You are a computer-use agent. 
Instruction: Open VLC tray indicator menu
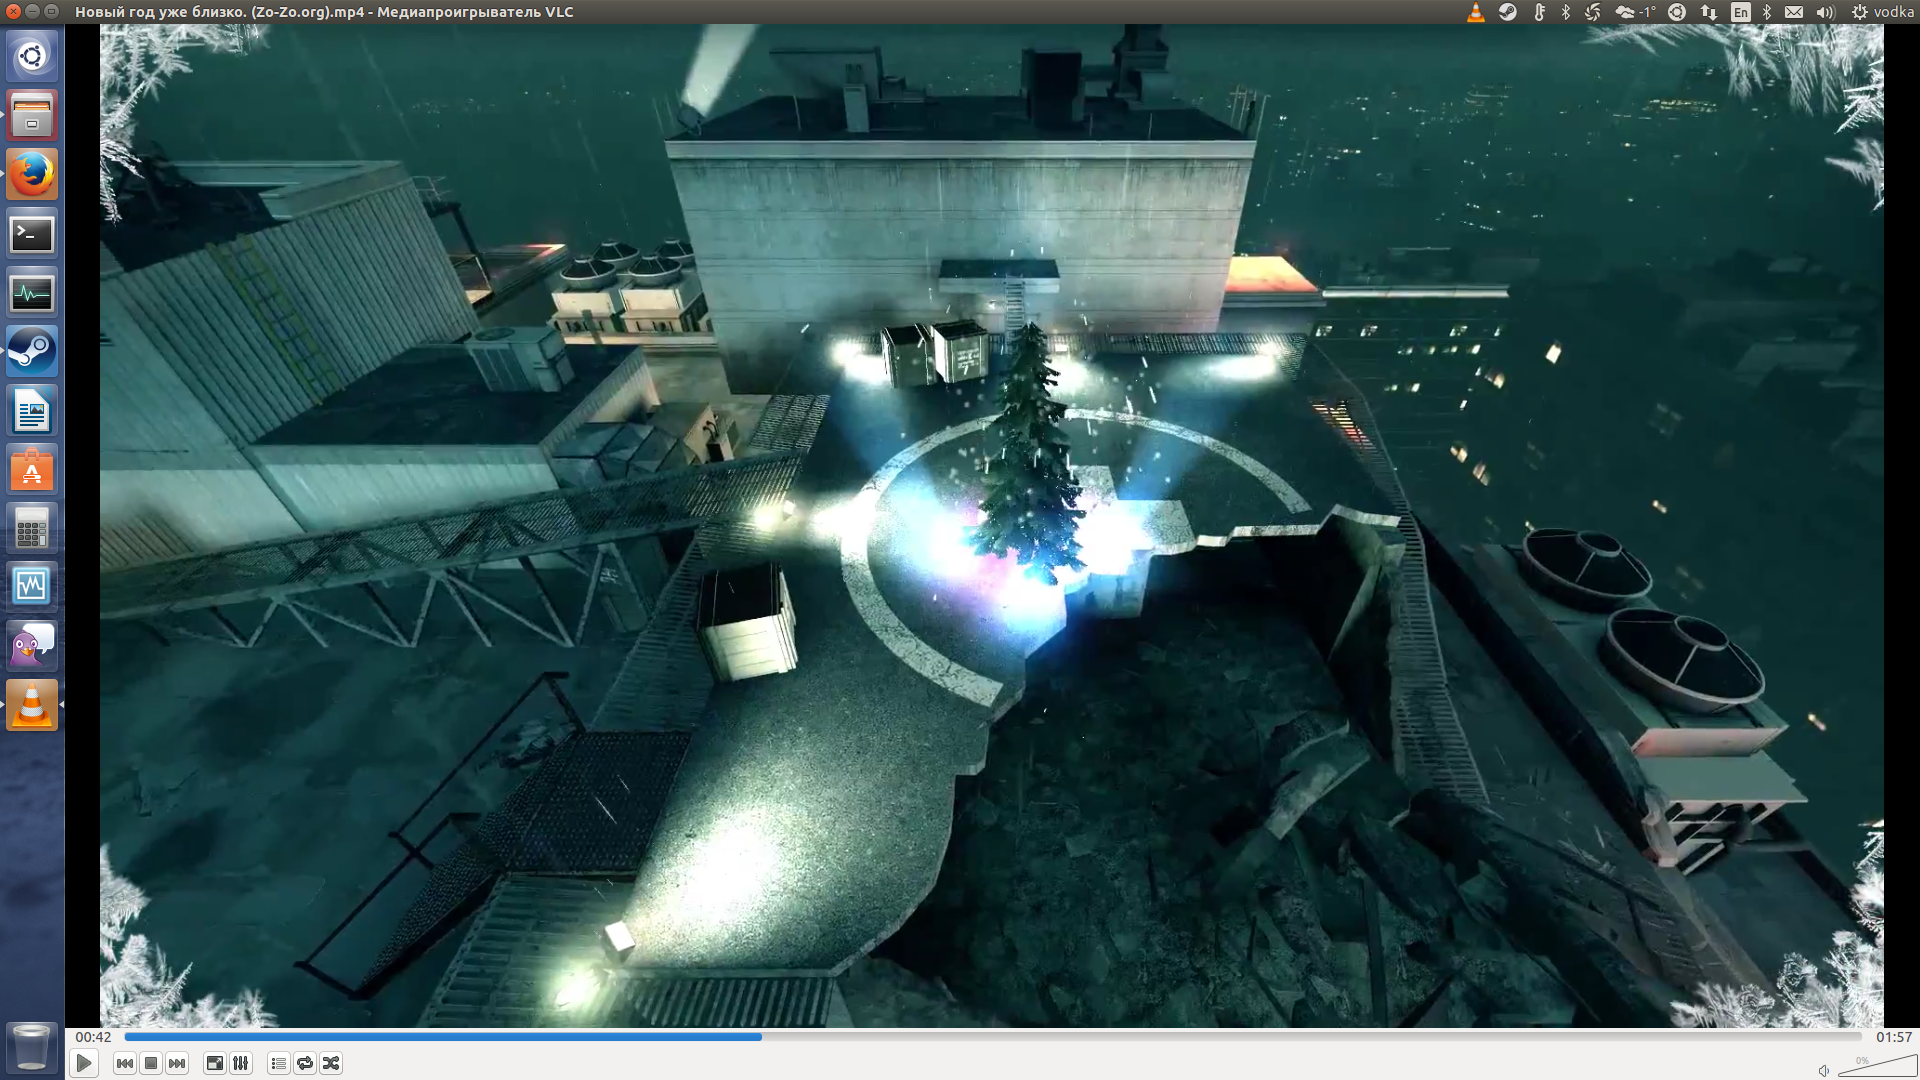[x=1475, y=12]
